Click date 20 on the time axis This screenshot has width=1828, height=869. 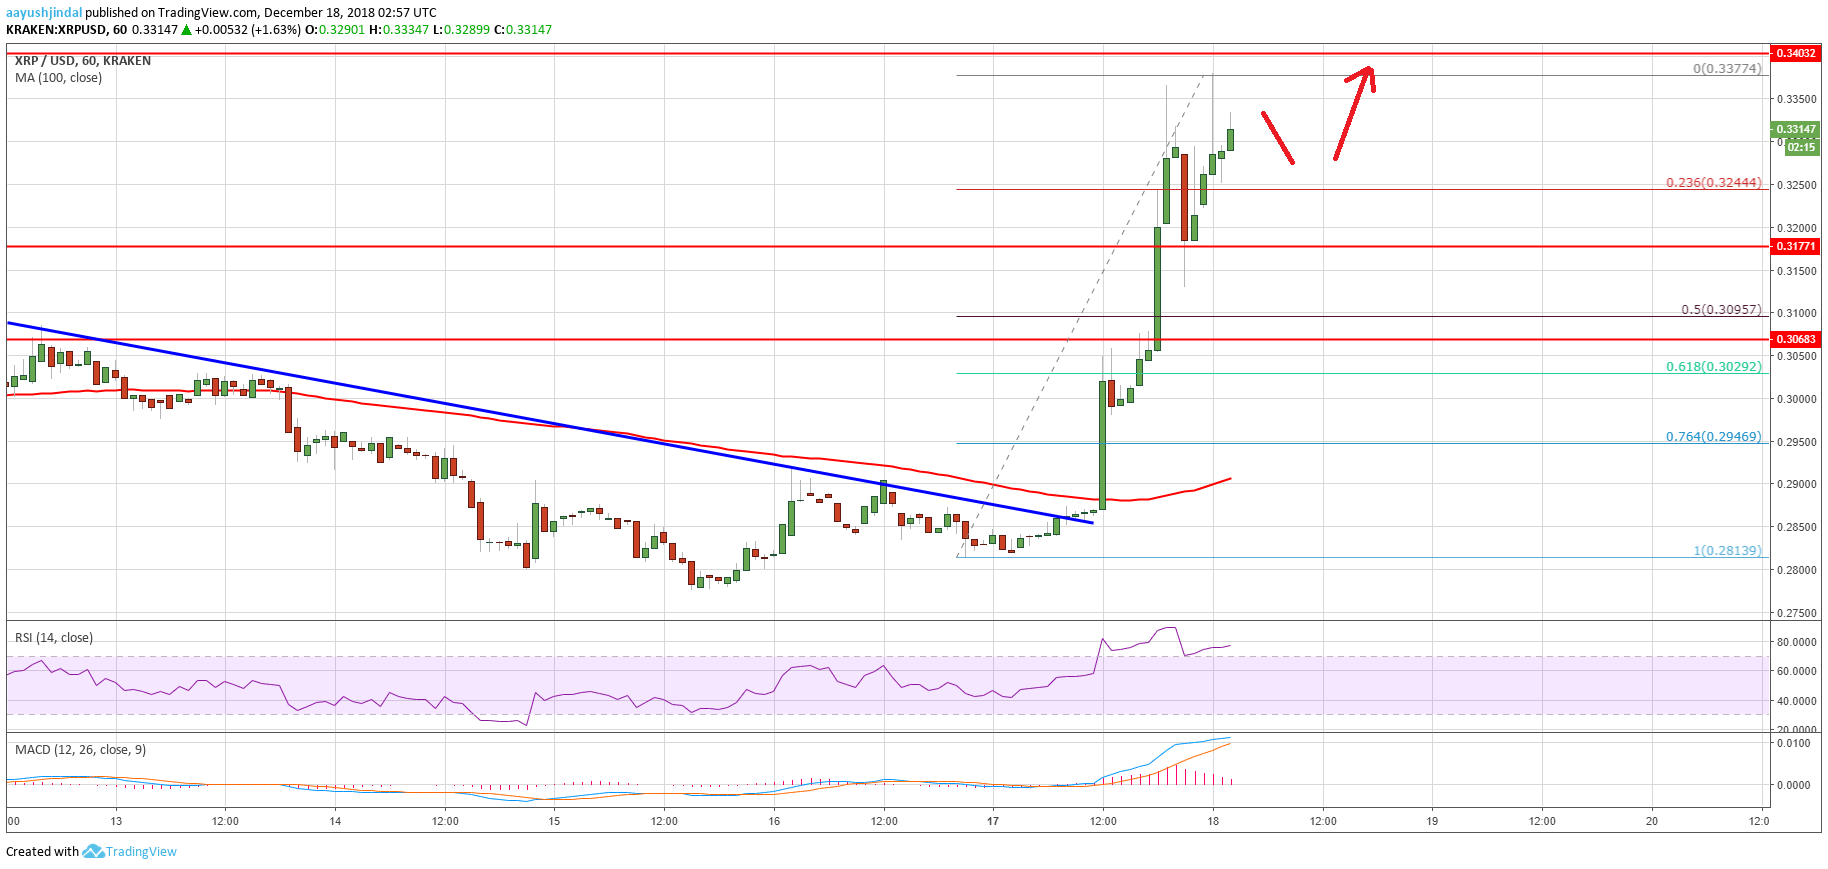point(1652,821)
